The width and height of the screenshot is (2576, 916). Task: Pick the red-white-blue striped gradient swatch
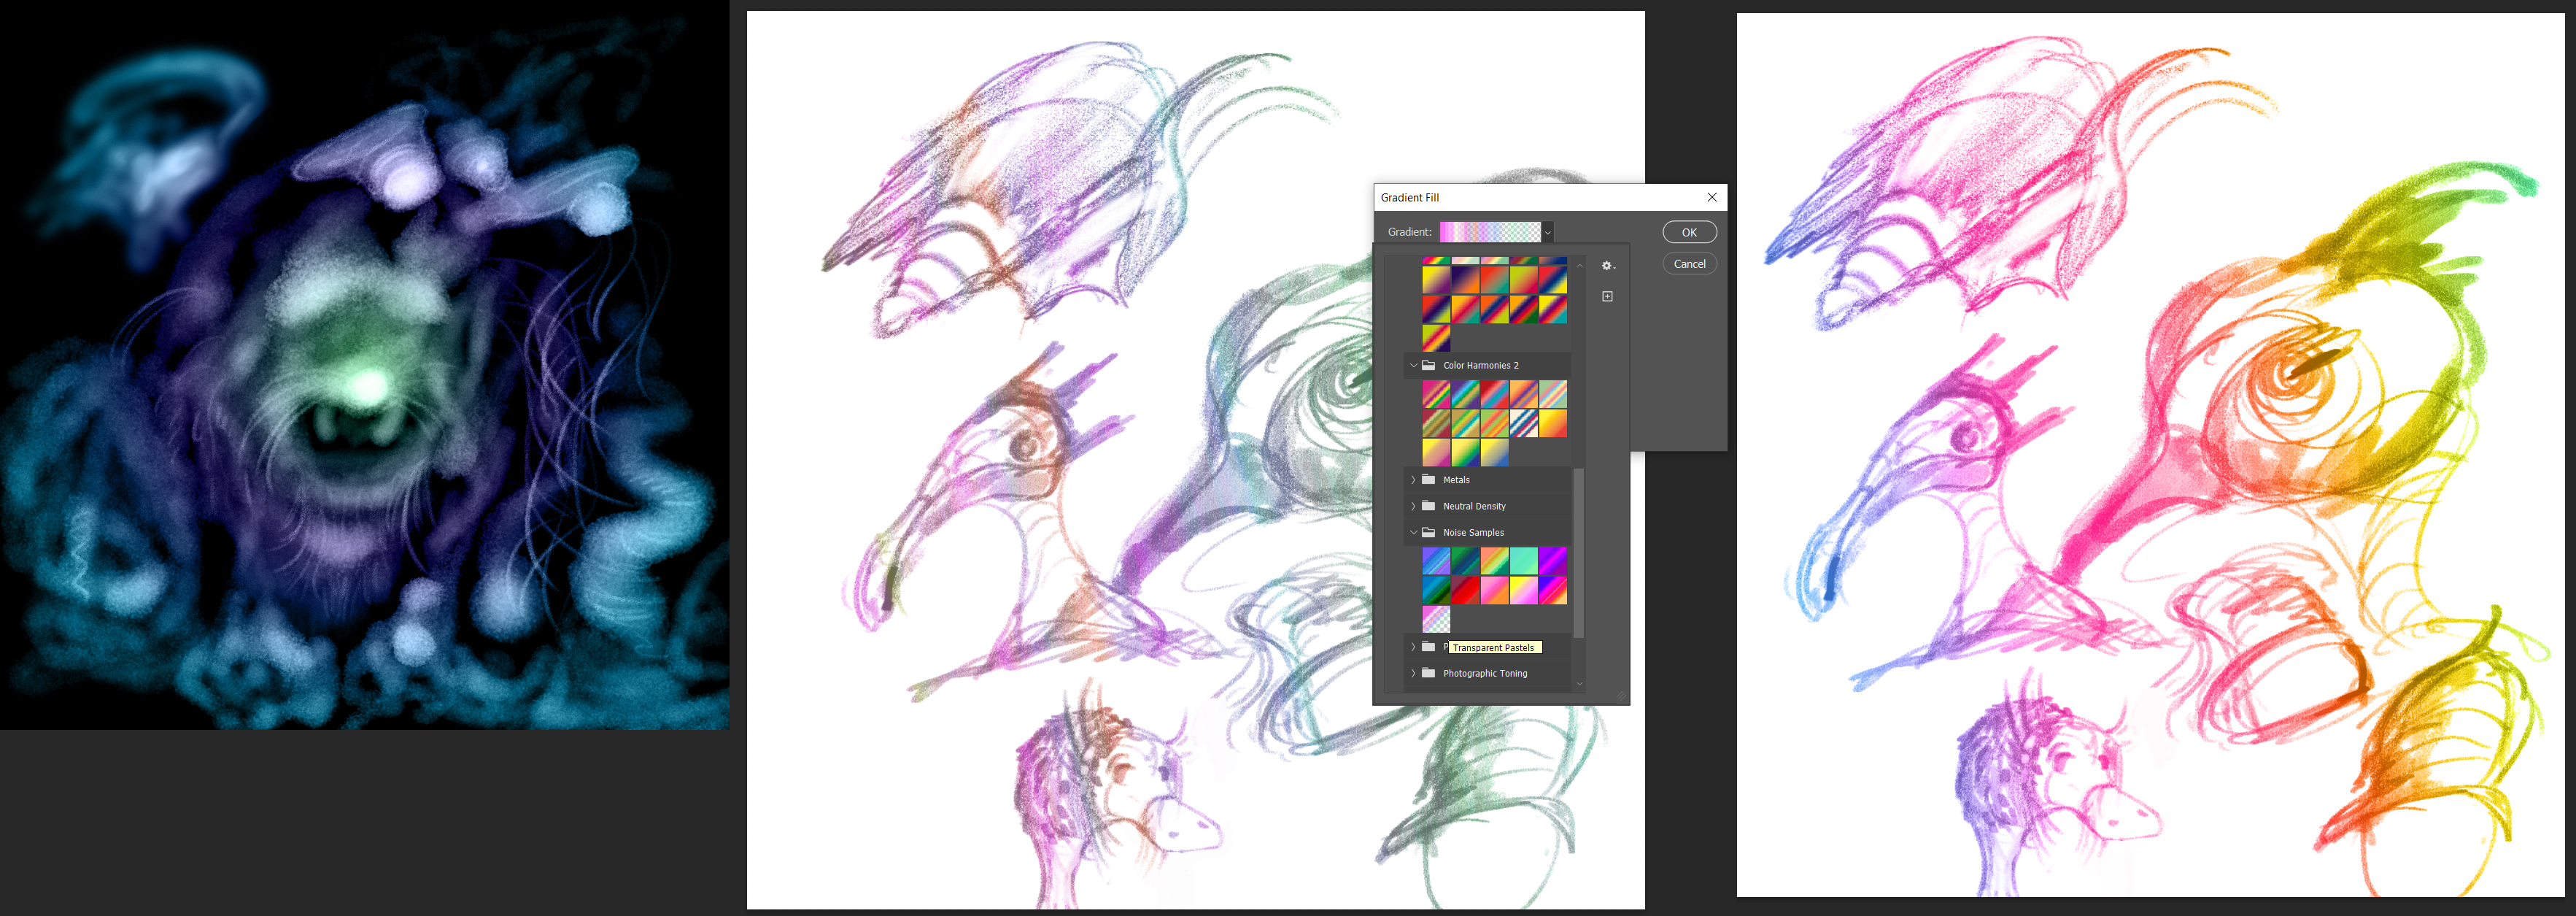click(1523, 423)
